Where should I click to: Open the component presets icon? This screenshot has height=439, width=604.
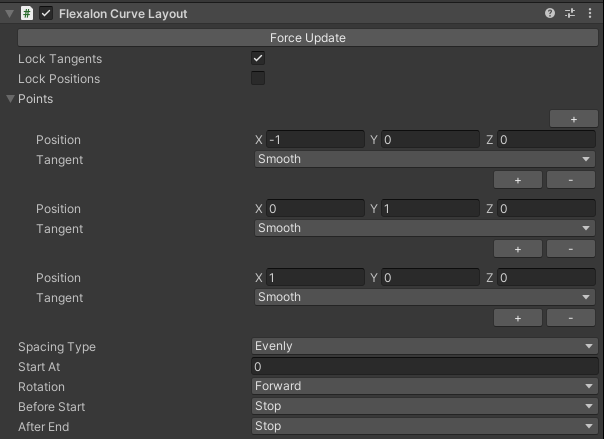pyautogui.click(x=570, y=13)
